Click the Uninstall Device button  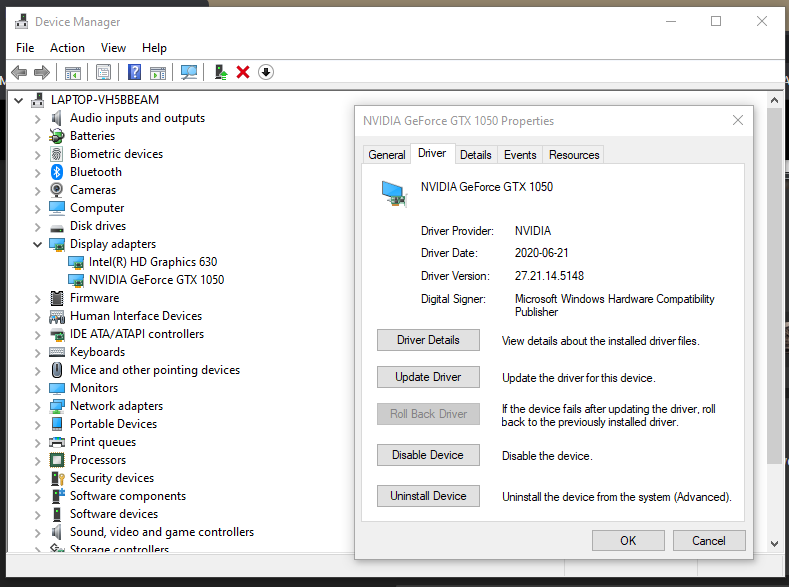click(x=428, y=496)
